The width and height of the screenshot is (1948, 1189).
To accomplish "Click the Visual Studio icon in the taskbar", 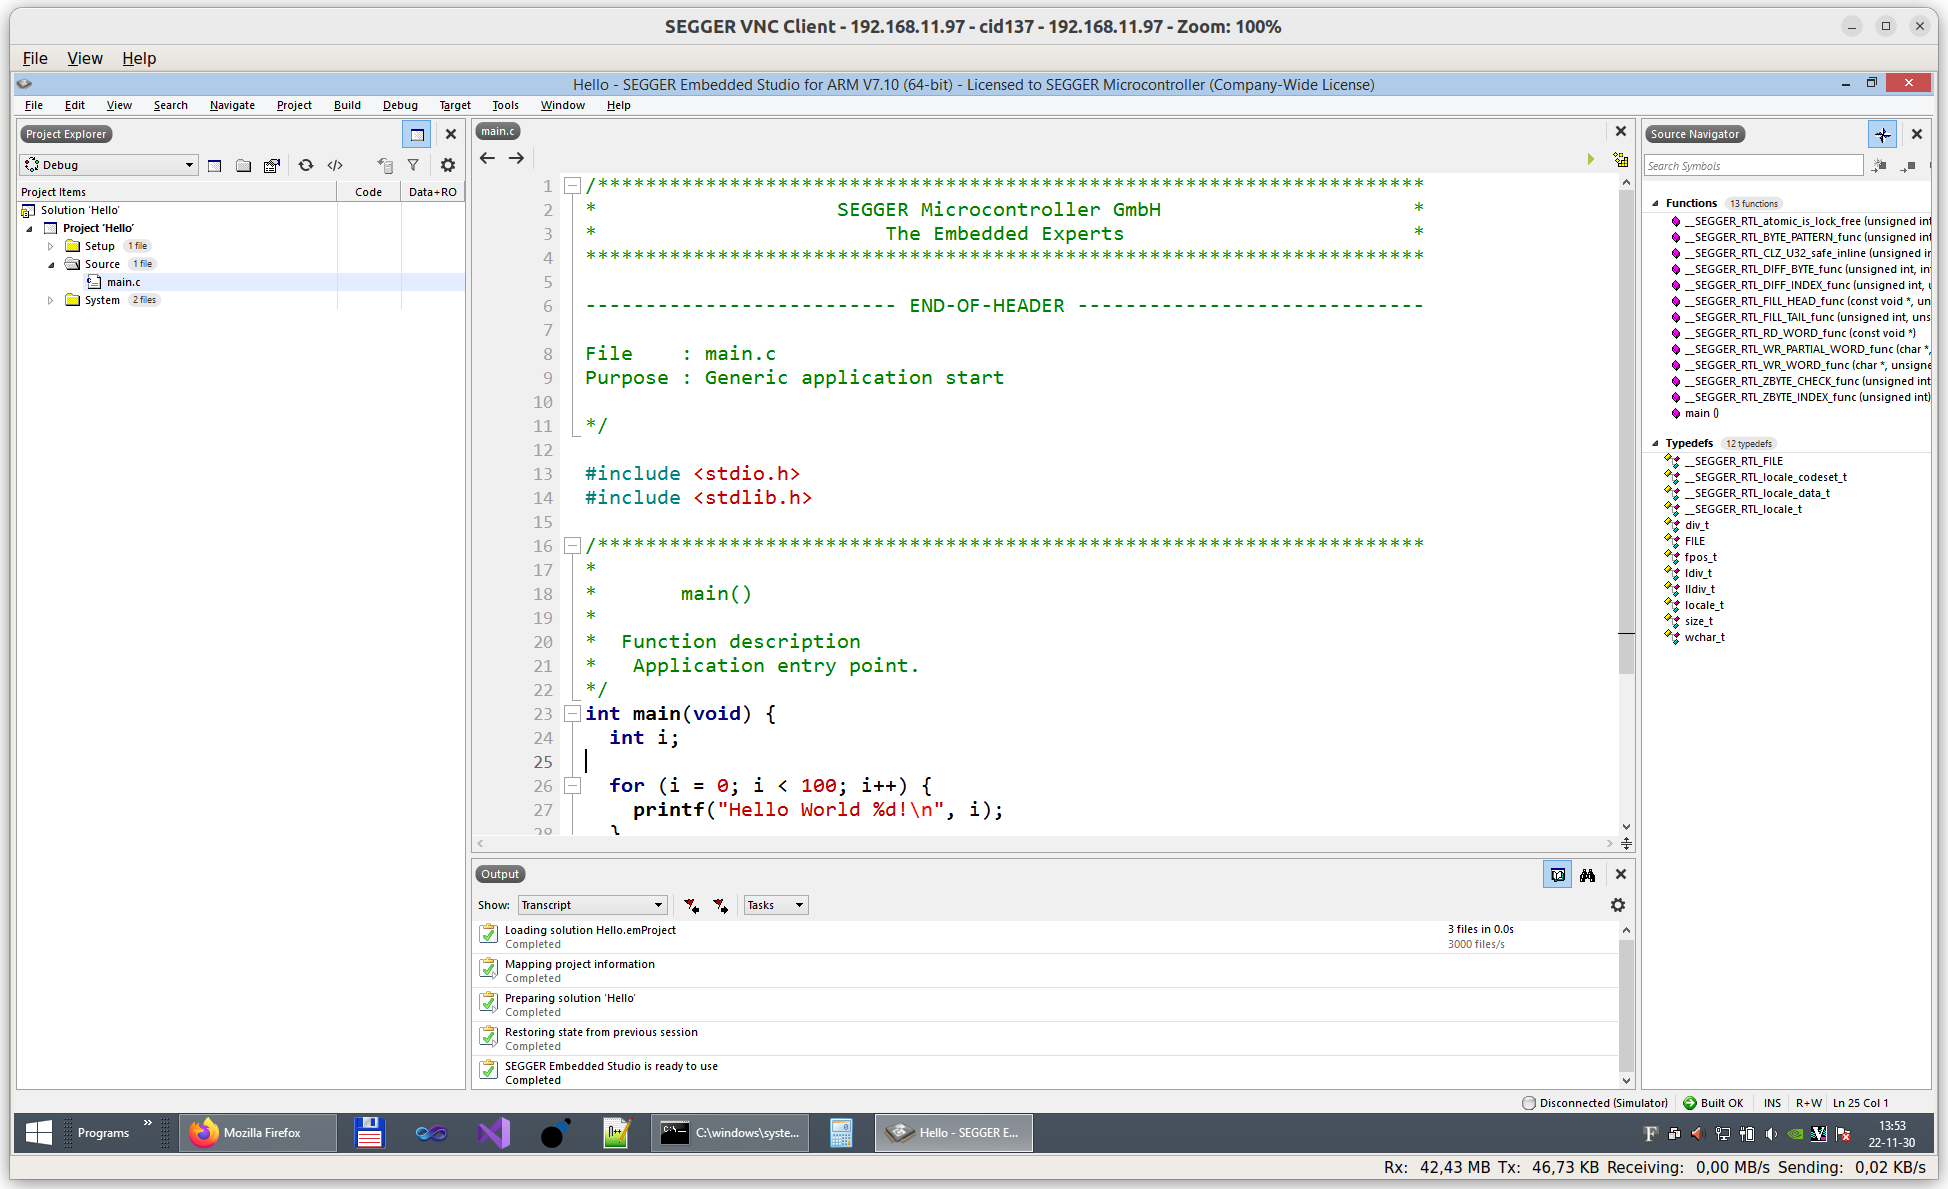I will [x=493, y=1133].
